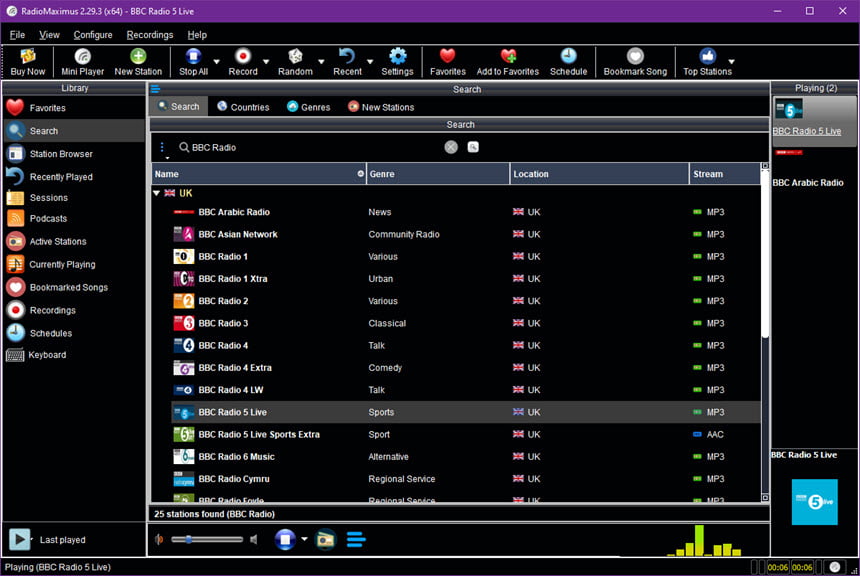The image size is (860, 576).
Task: Play a Random station
Action: click(x=295, y=62)
